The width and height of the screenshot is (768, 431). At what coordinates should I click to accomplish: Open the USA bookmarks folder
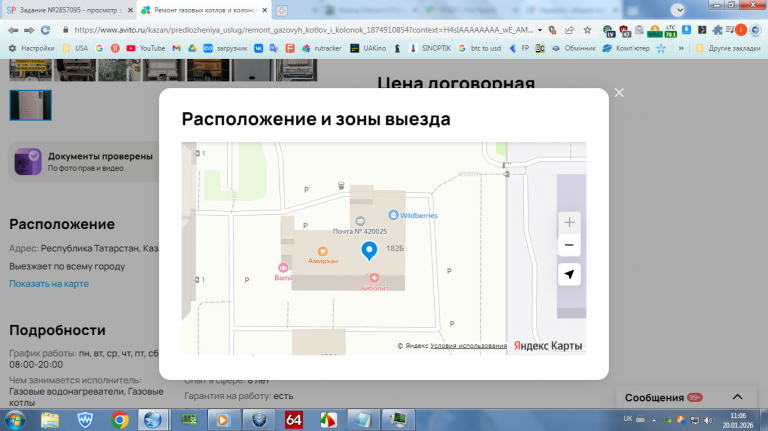(x=75, y=48)
